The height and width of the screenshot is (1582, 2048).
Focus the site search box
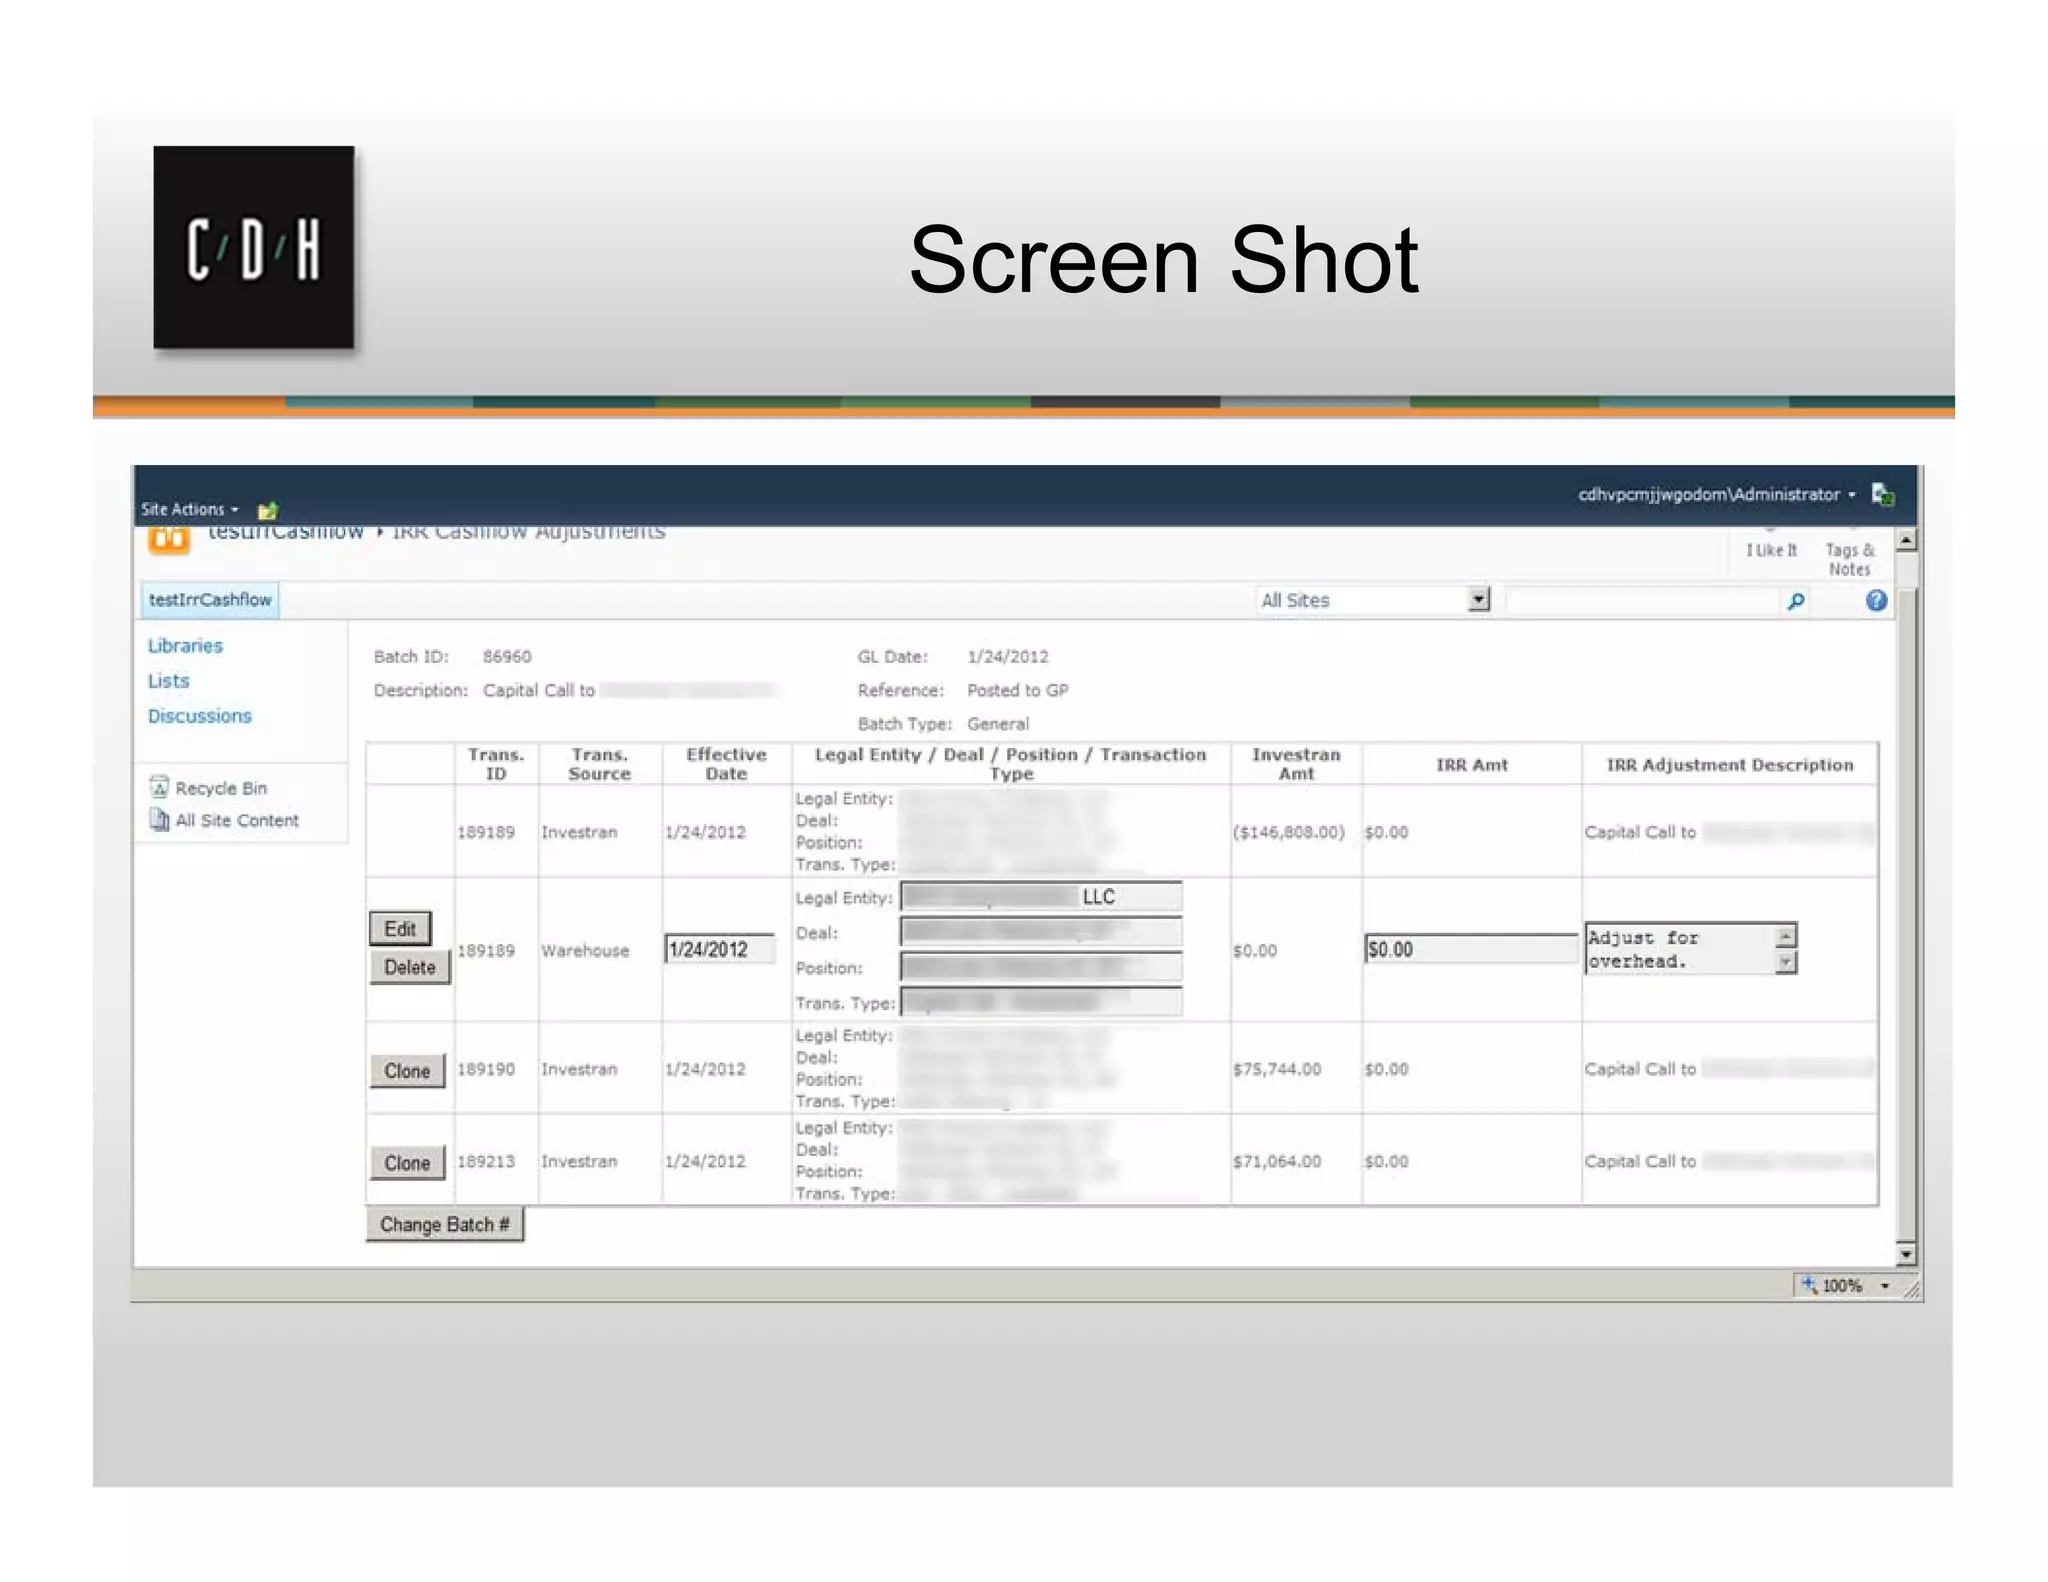(1644, 600)
